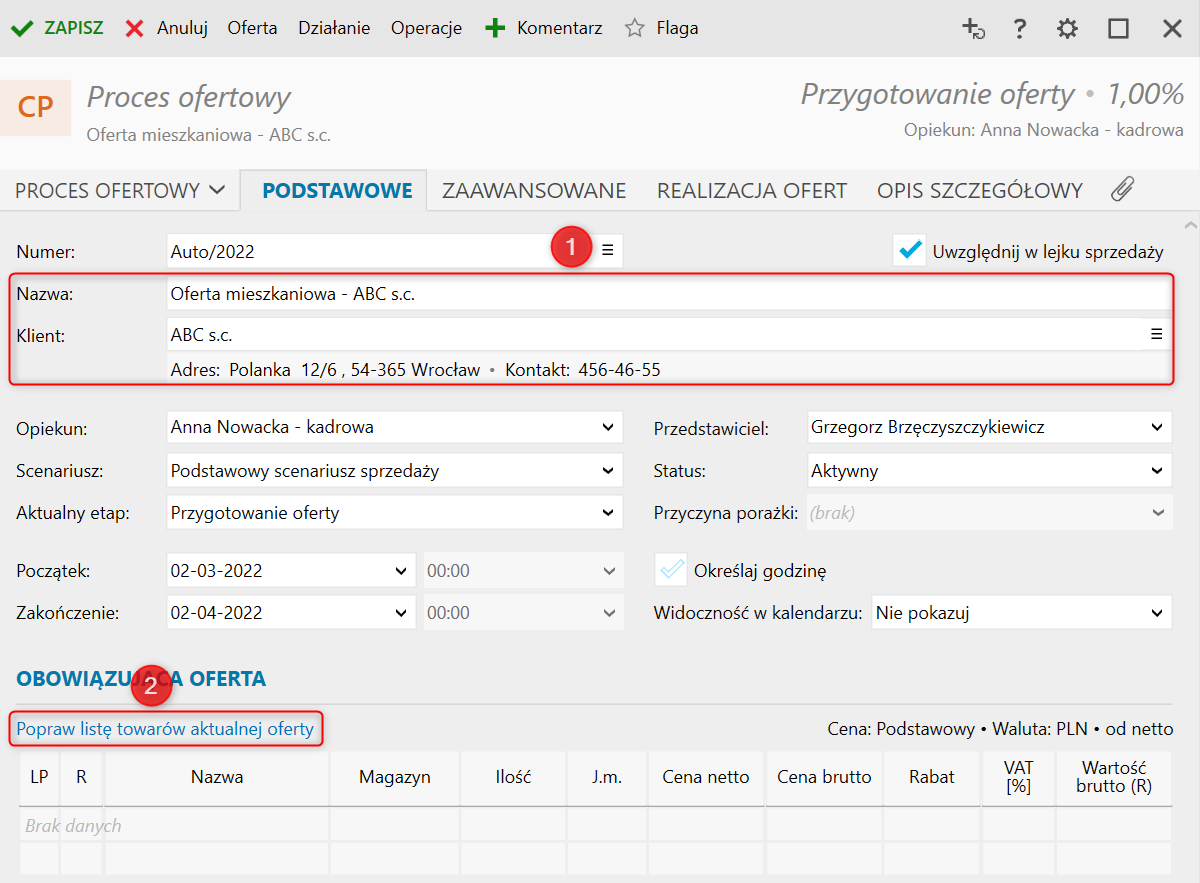Image resolution: width=1200 pixels, height=883 pixels.
Task: Toggle Uwzględnij w lejku sprzedaży checkbox
Action: pyautogui.click(x=910, y=251)
